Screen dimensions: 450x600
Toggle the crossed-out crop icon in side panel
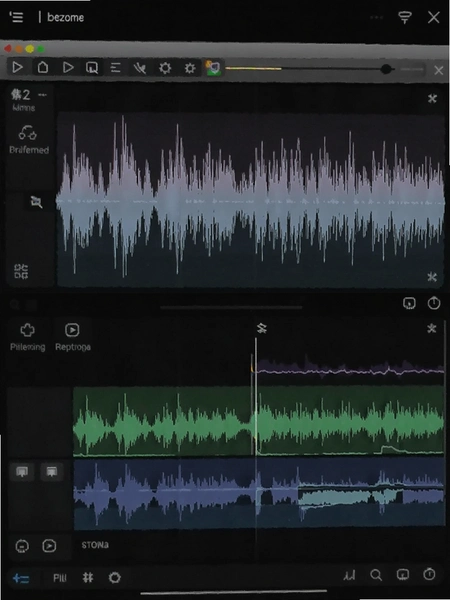click(x=36, y=201)
